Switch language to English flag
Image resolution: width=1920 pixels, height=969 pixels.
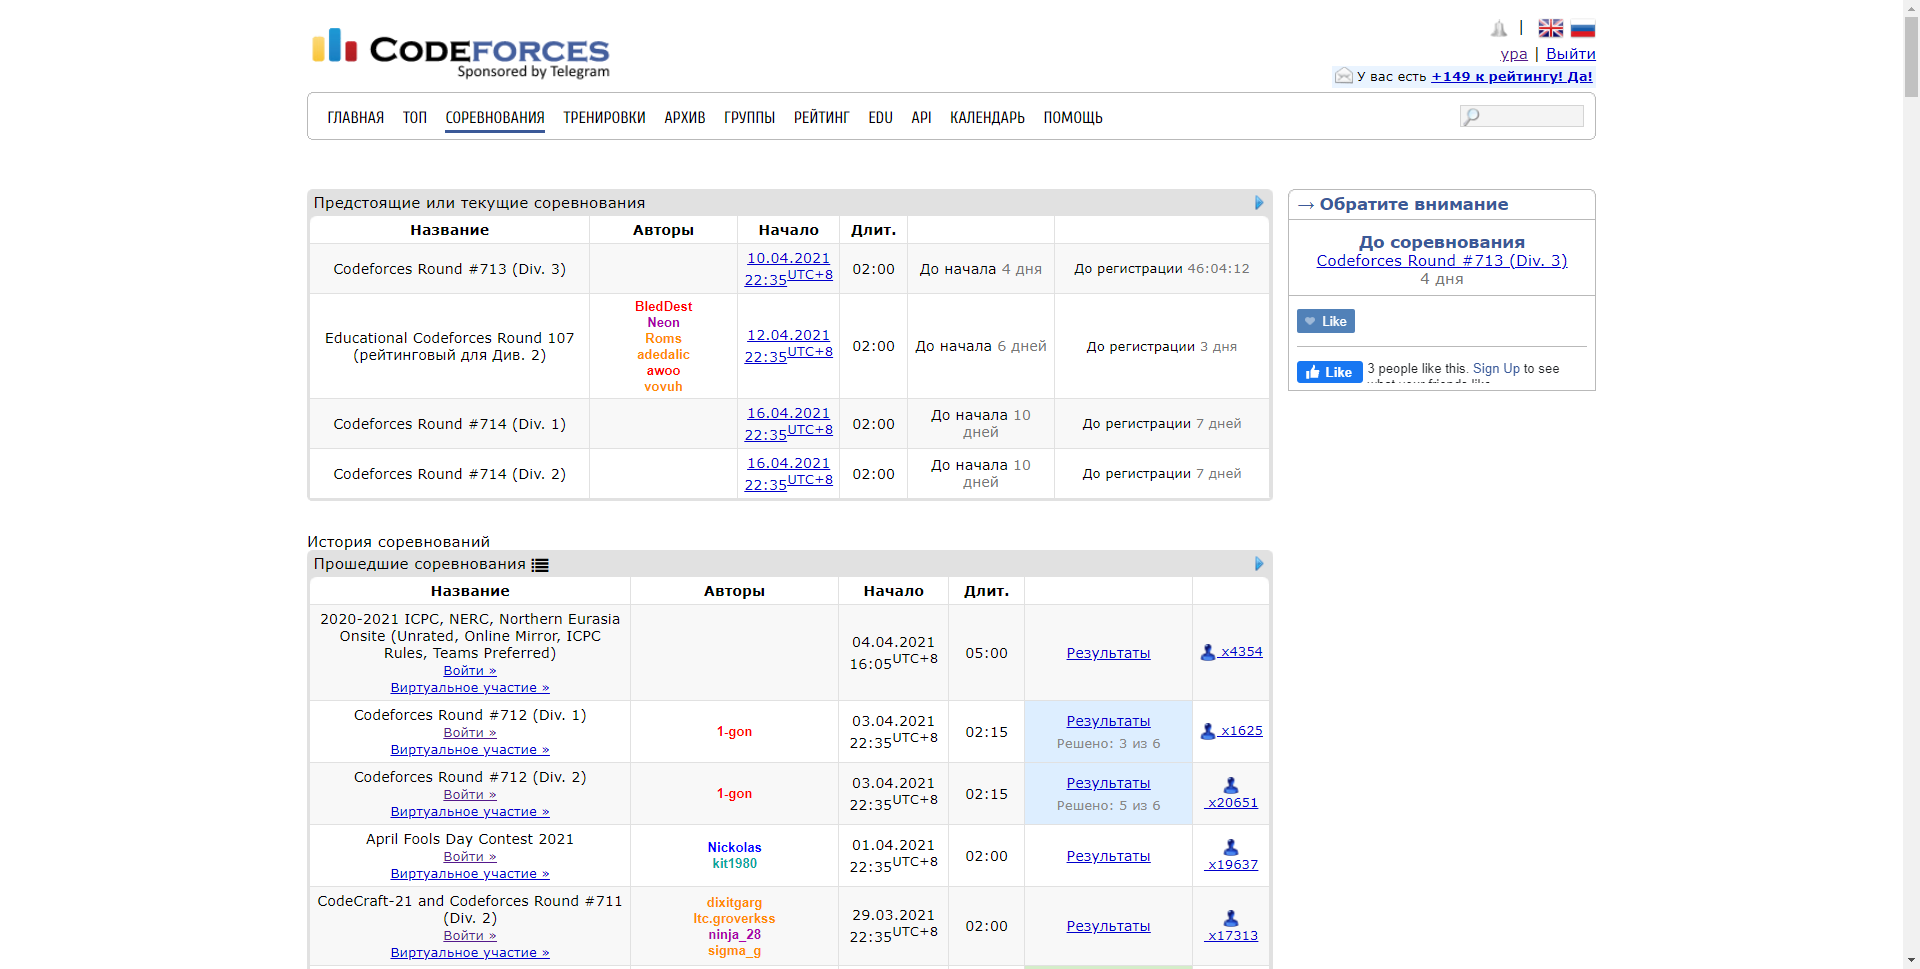pos(1550,28)
